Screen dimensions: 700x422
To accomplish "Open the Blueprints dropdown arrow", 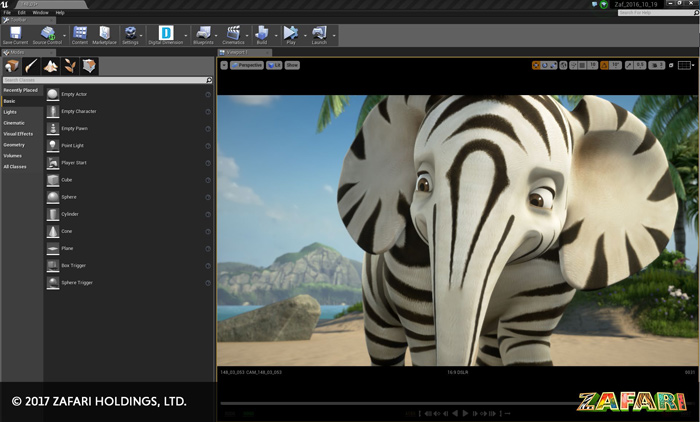I will pos(216,35).
